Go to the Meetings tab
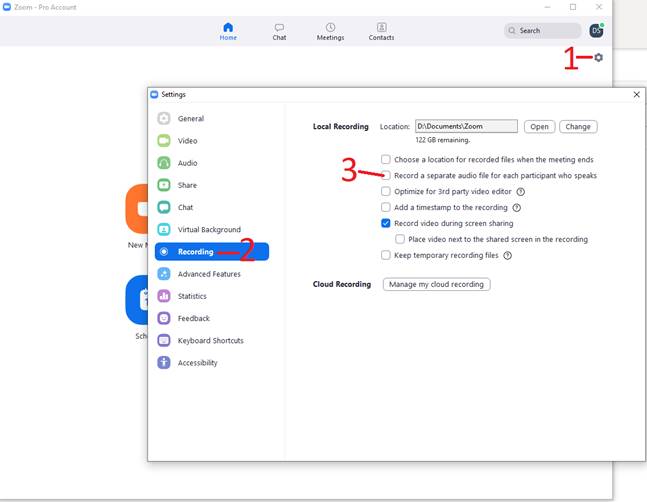The image size is (647, 502). pyautogui.click(x=330, y=32)
